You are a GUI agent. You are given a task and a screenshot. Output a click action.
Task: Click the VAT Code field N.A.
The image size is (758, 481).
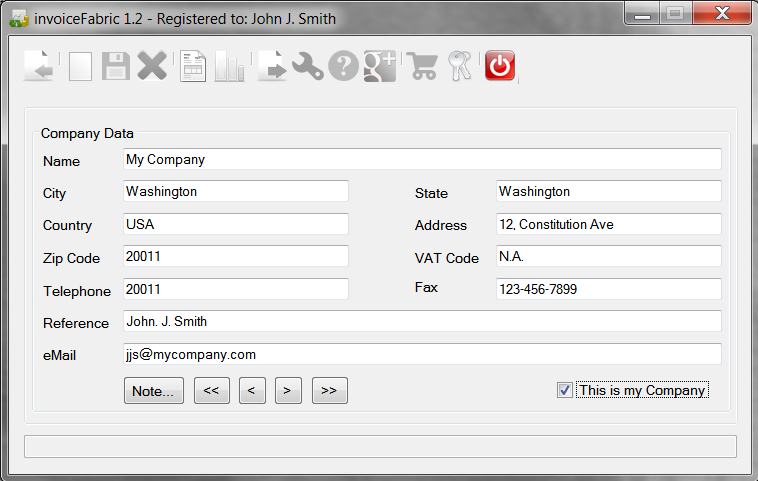click(609, 256)
